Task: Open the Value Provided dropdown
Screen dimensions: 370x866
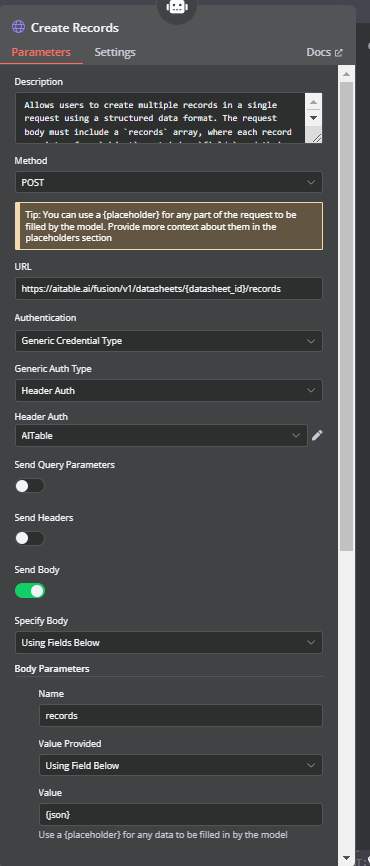Action: pyautogui.click(x=181, y=765)
